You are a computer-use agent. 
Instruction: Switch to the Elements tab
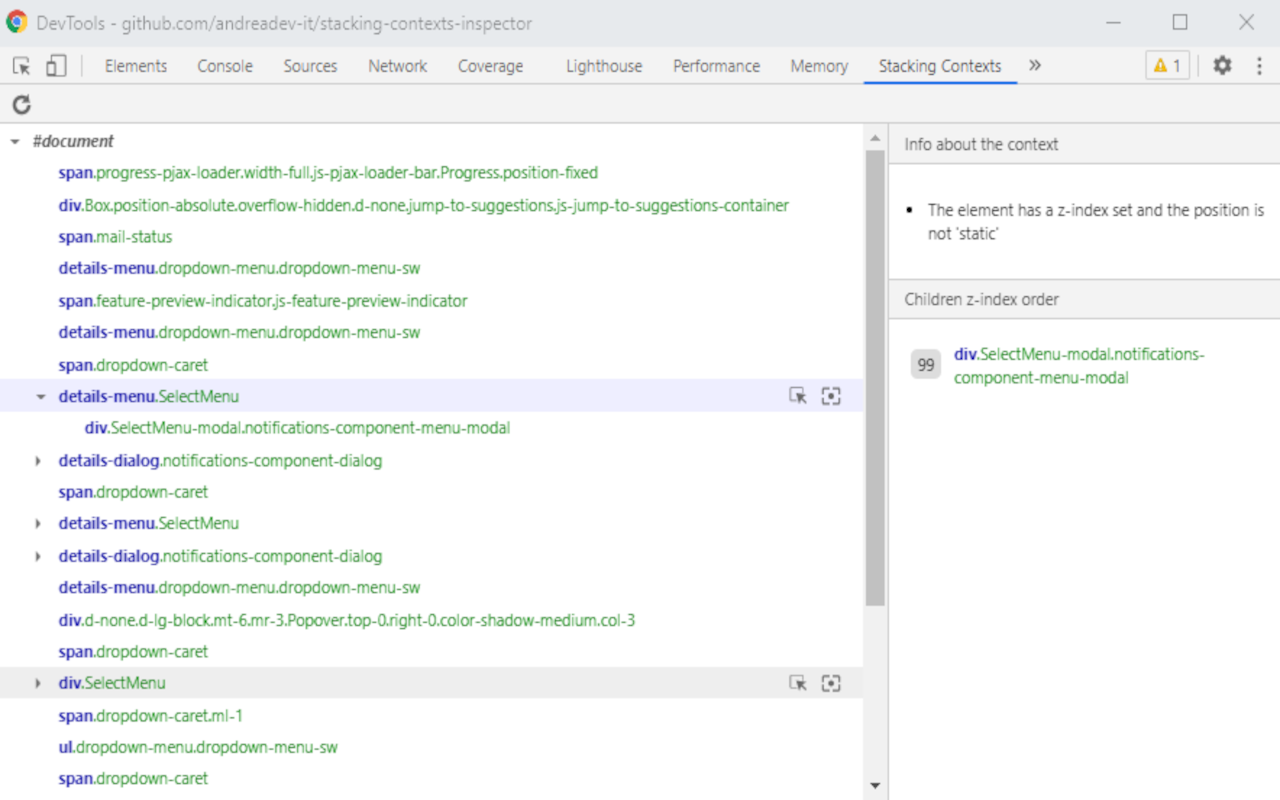(x=136, y=65)
